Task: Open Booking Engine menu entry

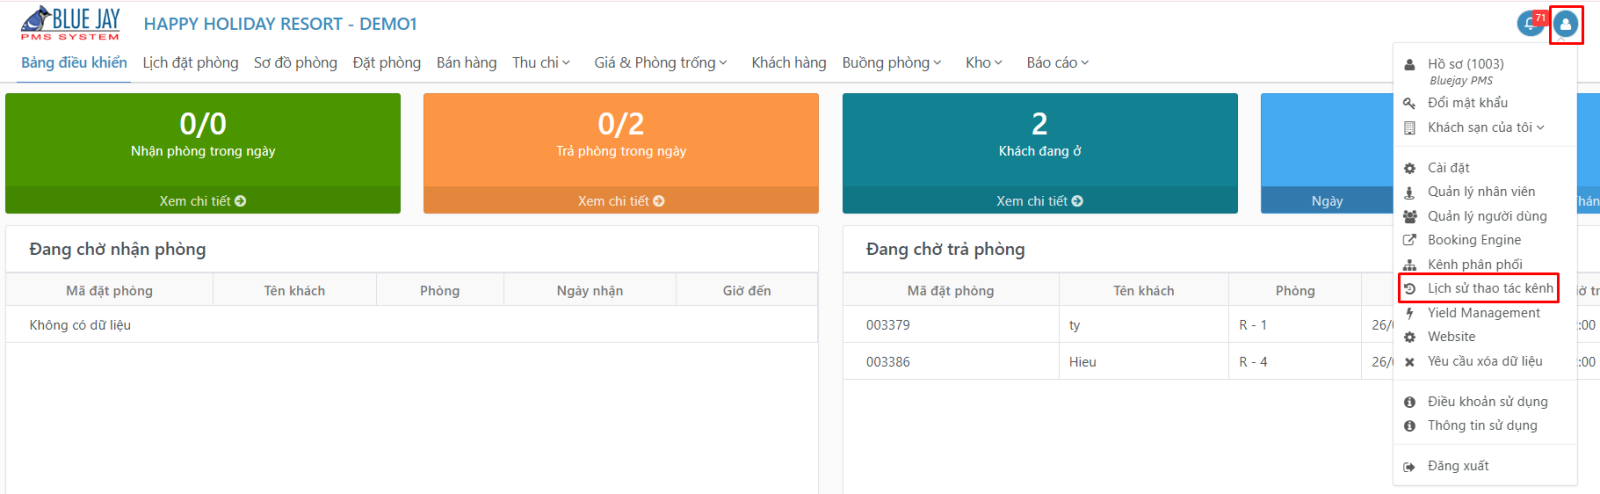Action: [x=1474, y=240]
